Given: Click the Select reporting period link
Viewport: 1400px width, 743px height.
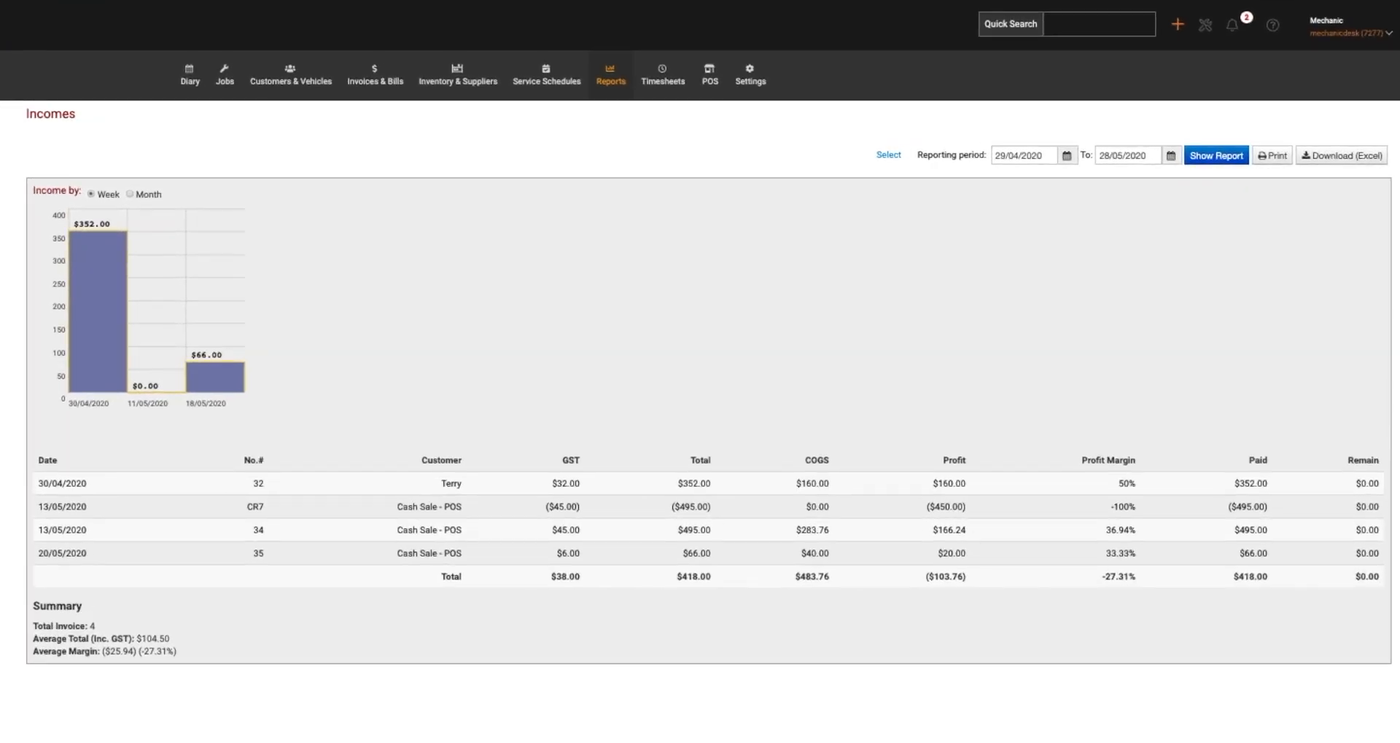Looking at the screenshot, I should (x=888, y=155).
